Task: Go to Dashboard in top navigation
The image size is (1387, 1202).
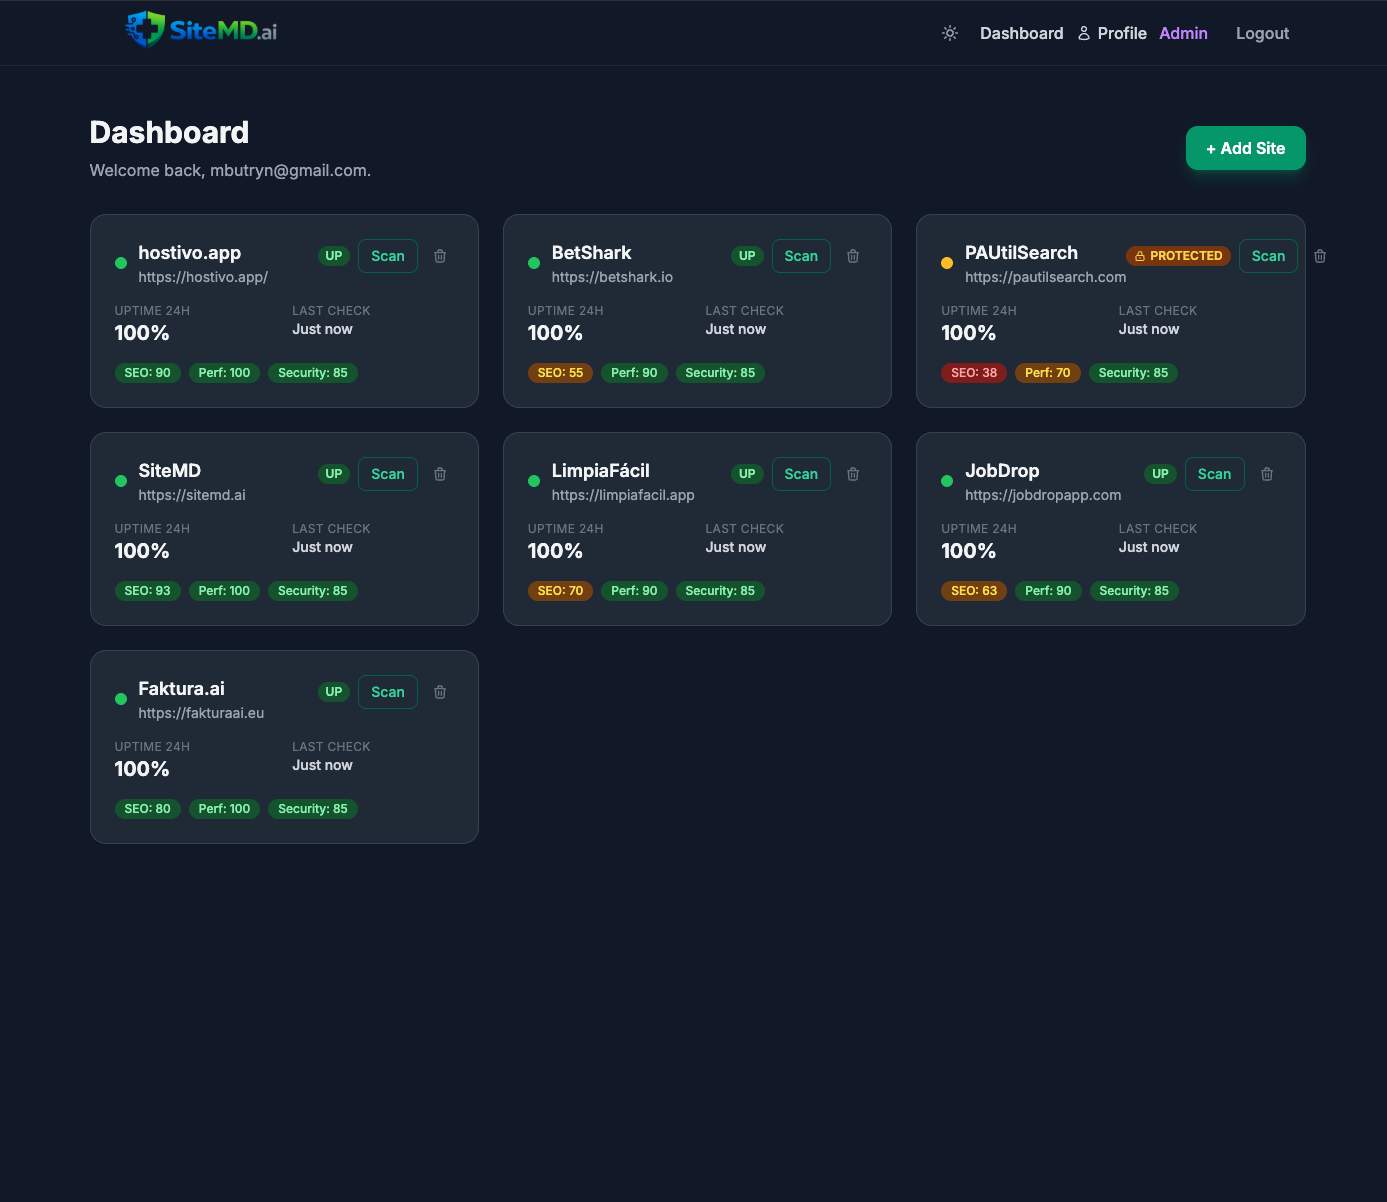Action: [1021, 33]
